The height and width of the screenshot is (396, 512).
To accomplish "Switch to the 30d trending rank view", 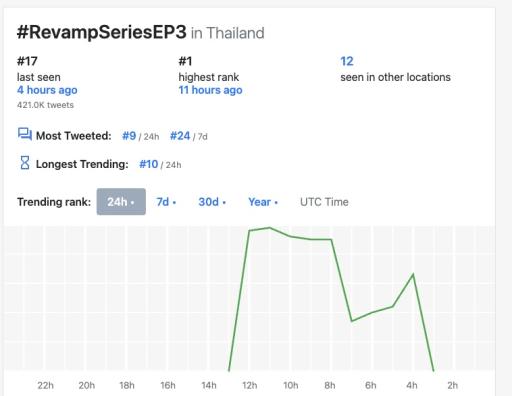I will pos(212,202).
